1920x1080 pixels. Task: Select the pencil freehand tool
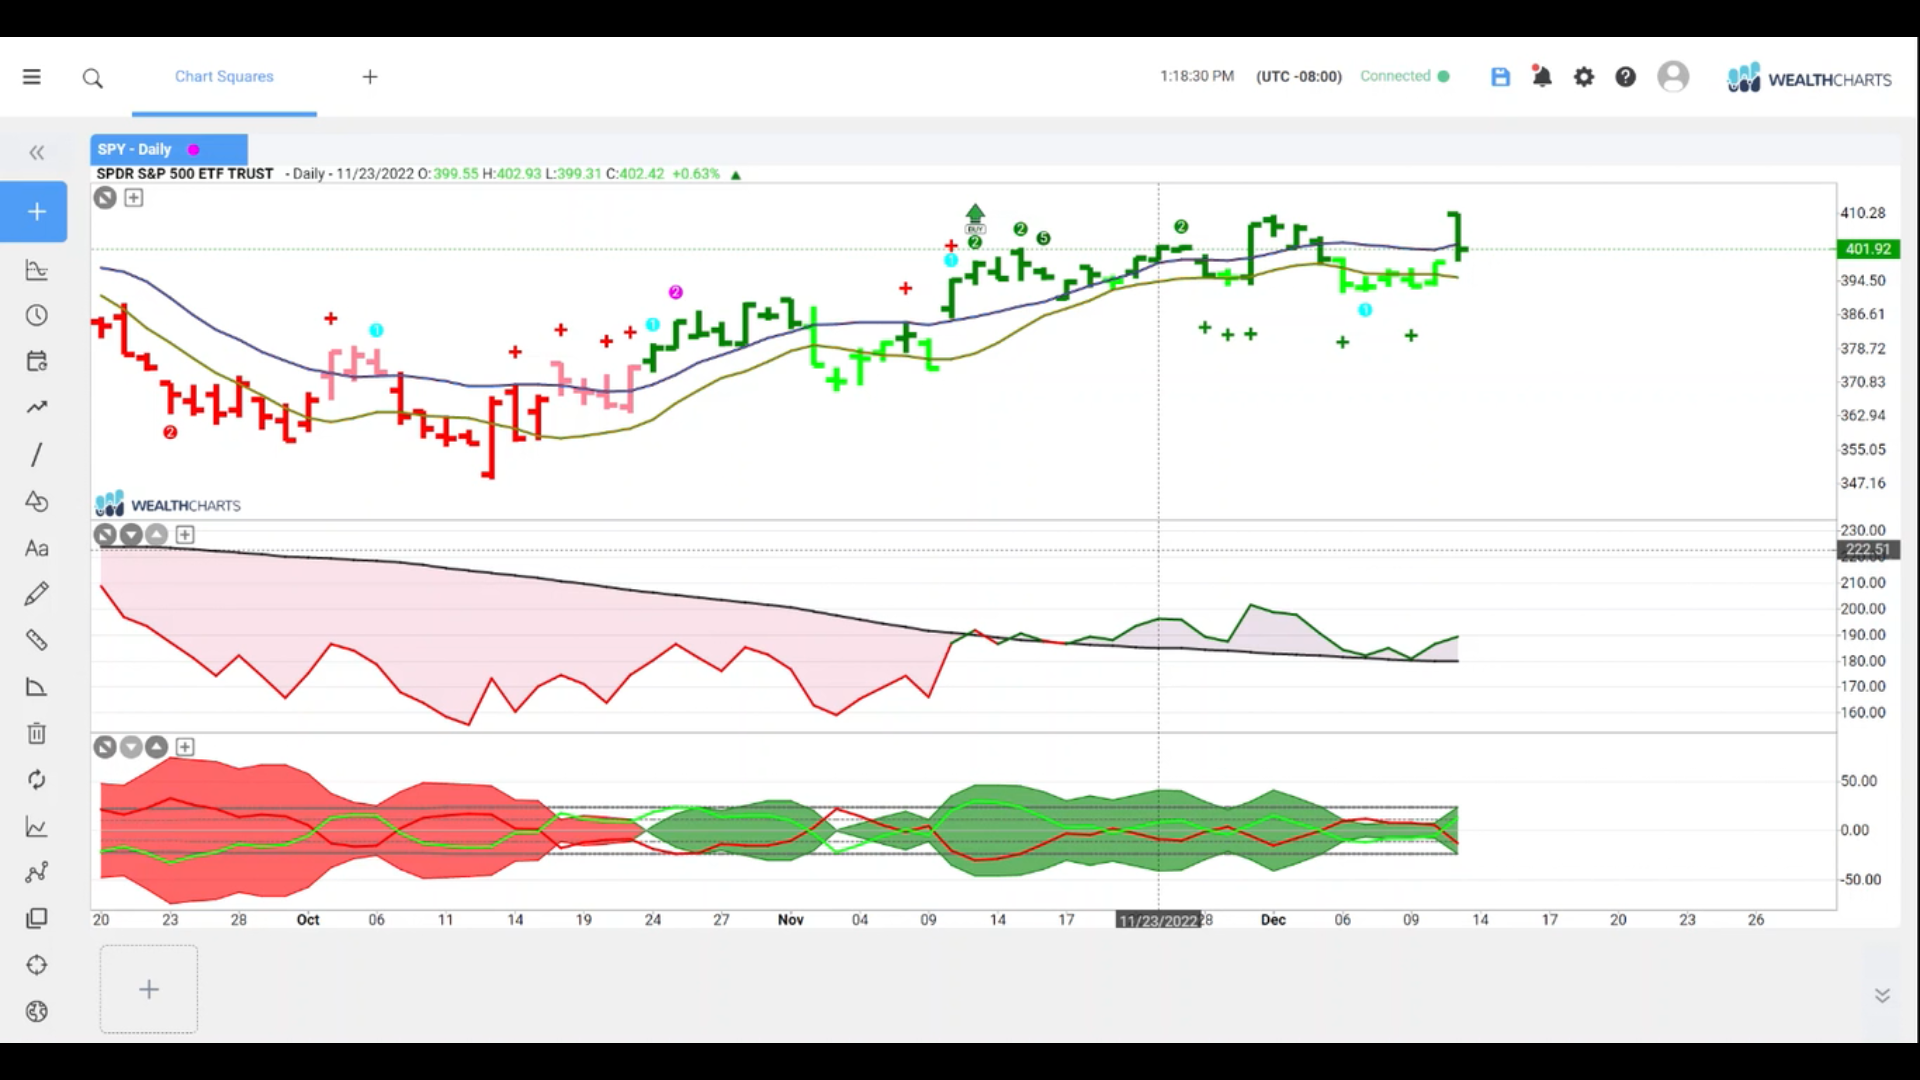pyautogui.click(x=37, y=594)
